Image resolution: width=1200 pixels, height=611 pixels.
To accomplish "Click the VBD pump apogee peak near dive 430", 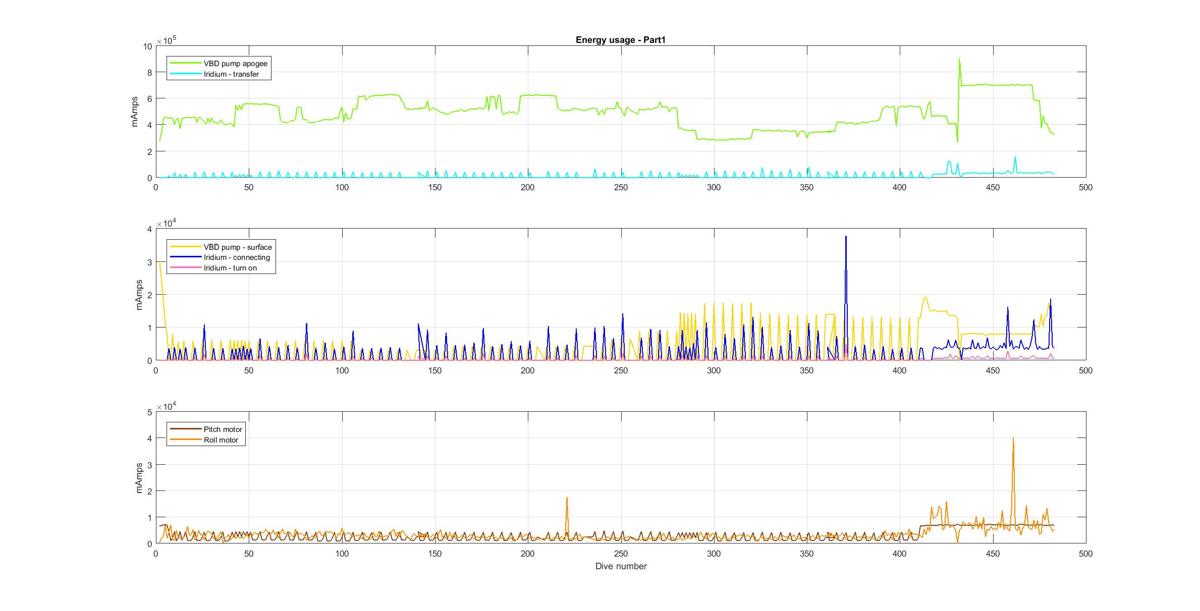I will point(959,59).
